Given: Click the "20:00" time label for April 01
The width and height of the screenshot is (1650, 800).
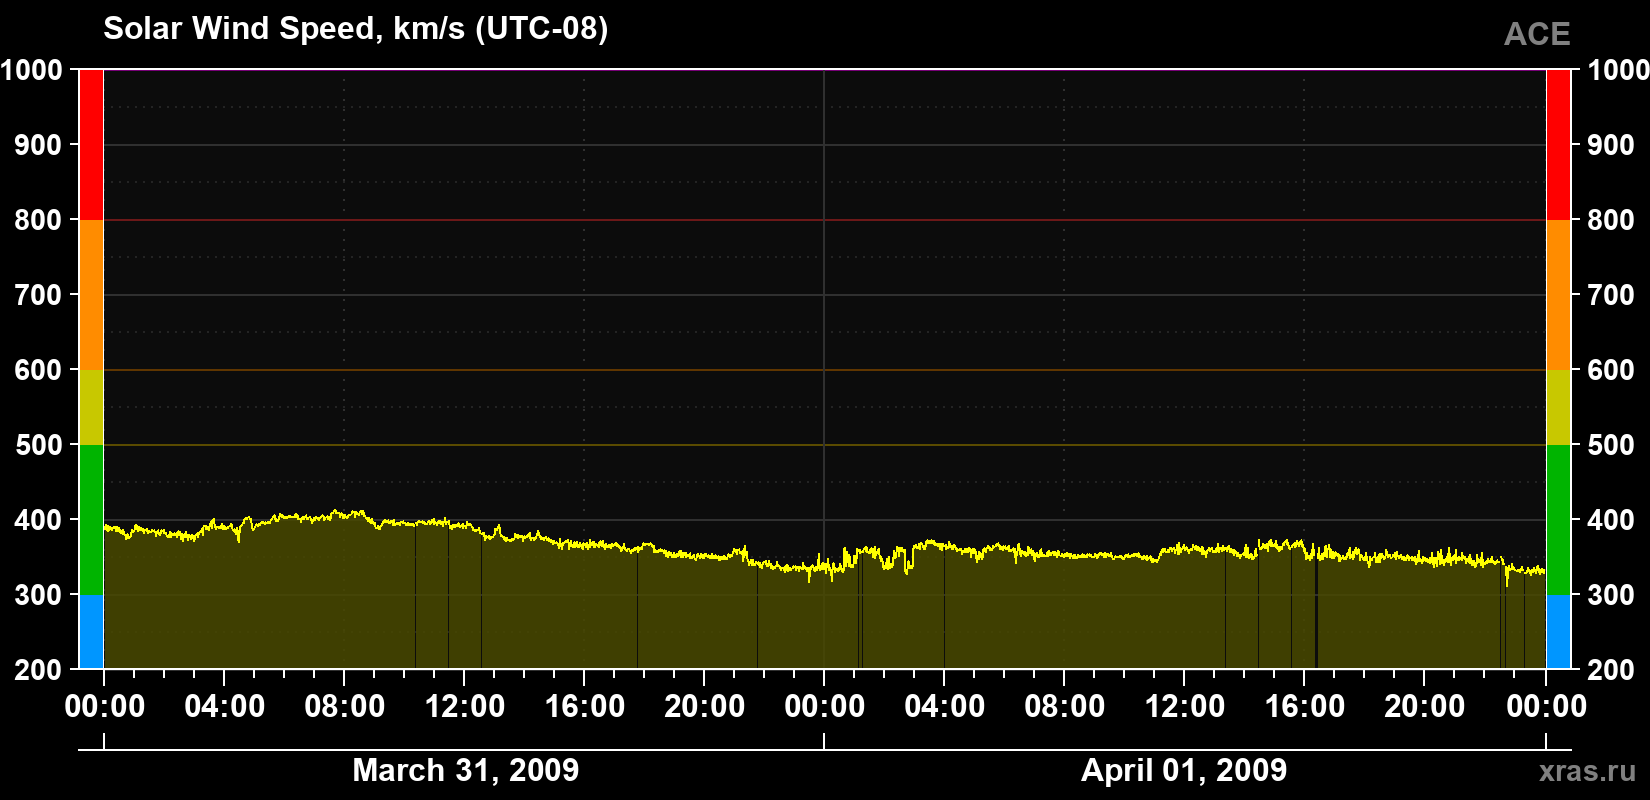Looking at the screenshot, I should coord(1424,707).
